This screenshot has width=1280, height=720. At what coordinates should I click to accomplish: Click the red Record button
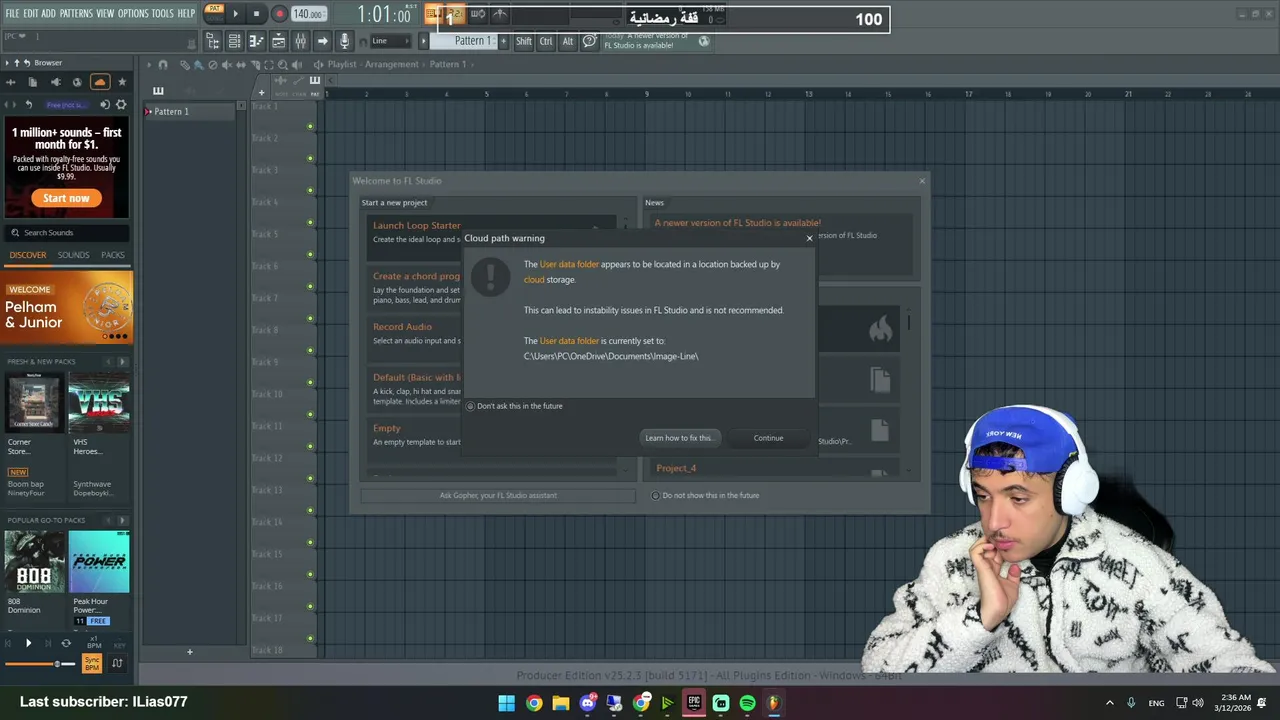[279, 14]
